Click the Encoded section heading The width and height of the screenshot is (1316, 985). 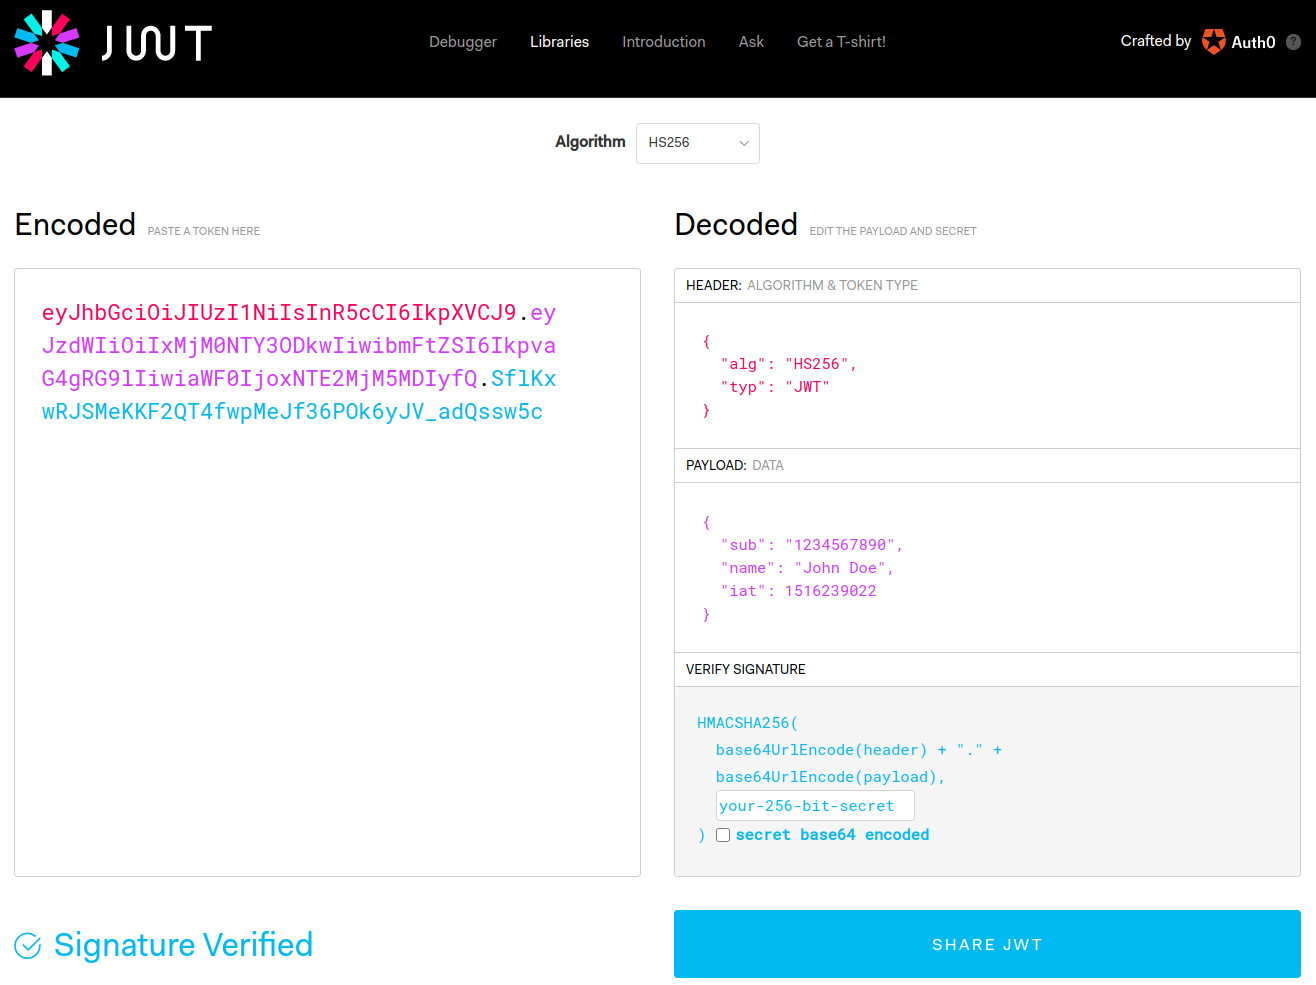click(x=75, y=224)
